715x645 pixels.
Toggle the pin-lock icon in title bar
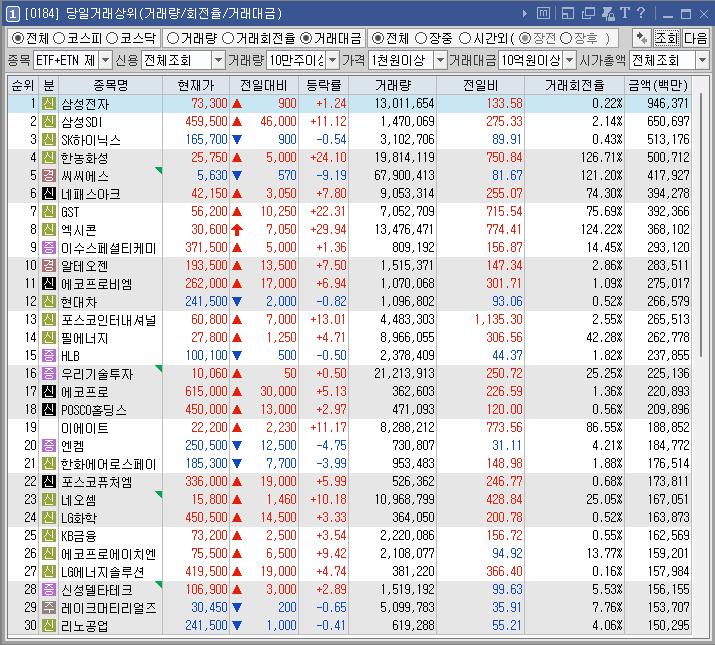tap(608, 14)
